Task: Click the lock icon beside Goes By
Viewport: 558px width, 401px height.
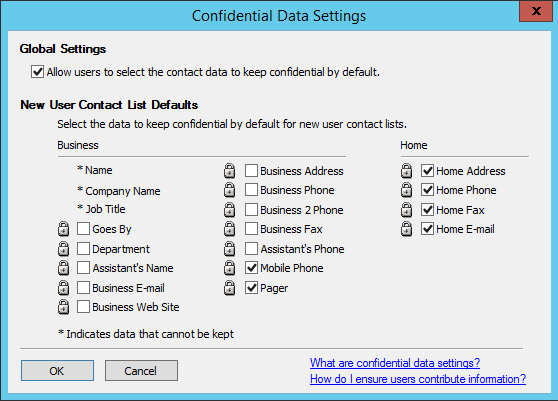Action: pyautogui.click(x=63, y=229)
